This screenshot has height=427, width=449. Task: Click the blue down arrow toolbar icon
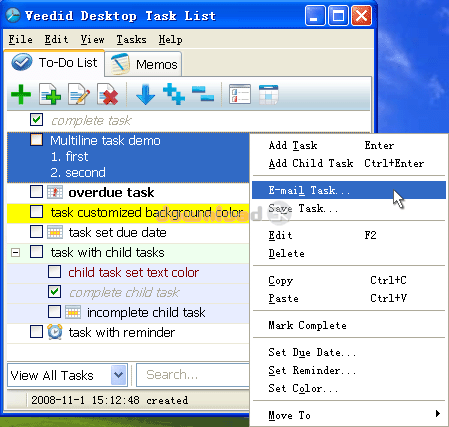[146, 94]
